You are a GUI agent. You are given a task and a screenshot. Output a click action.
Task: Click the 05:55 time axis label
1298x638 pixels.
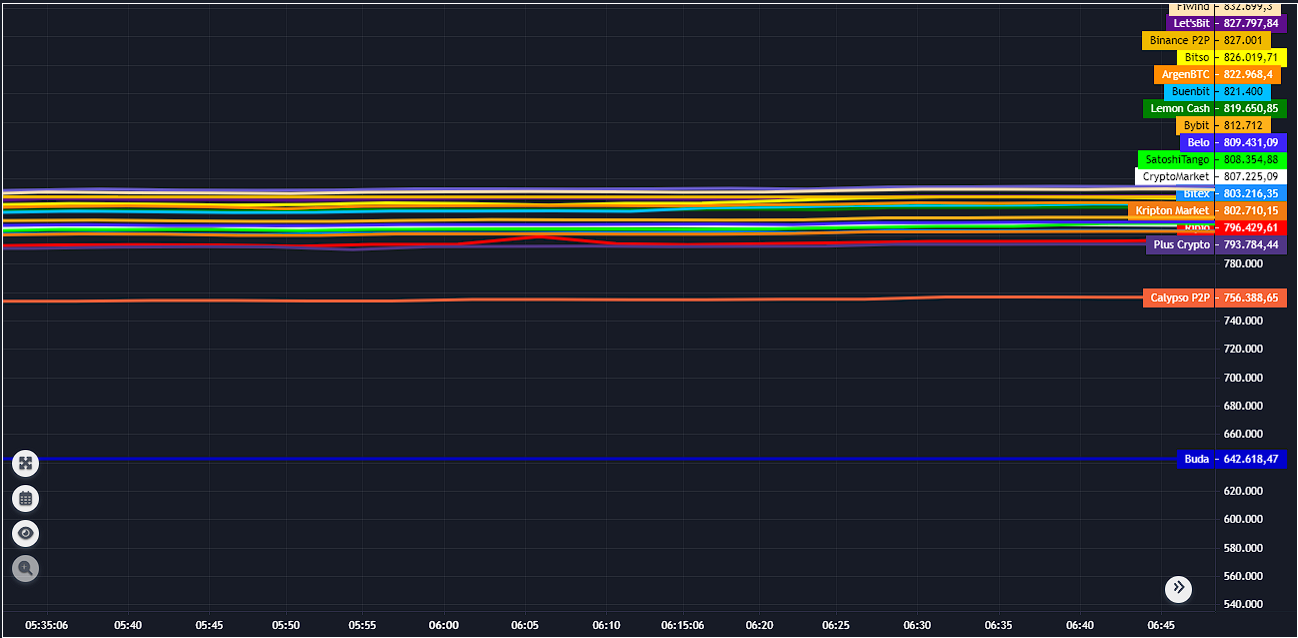pos(362,625)
